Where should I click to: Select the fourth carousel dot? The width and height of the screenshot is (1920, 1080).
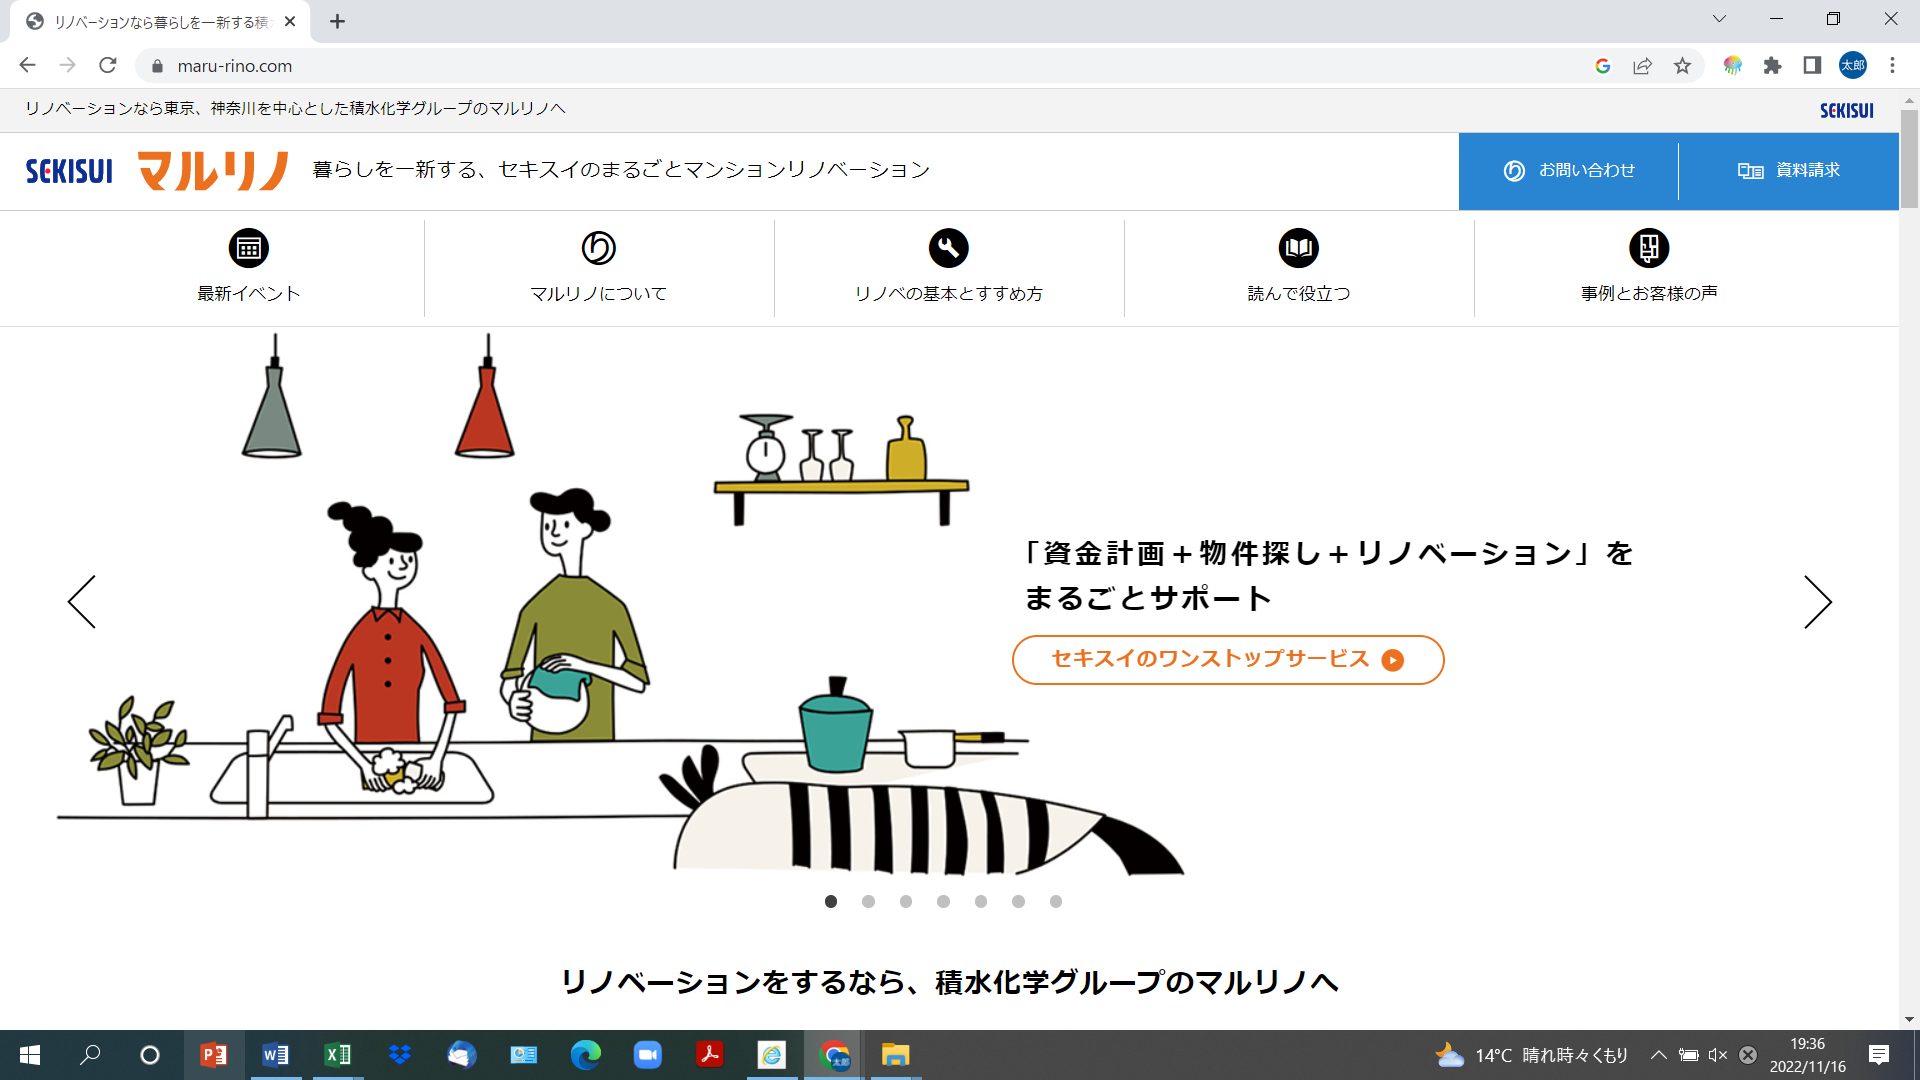(943, 902)
